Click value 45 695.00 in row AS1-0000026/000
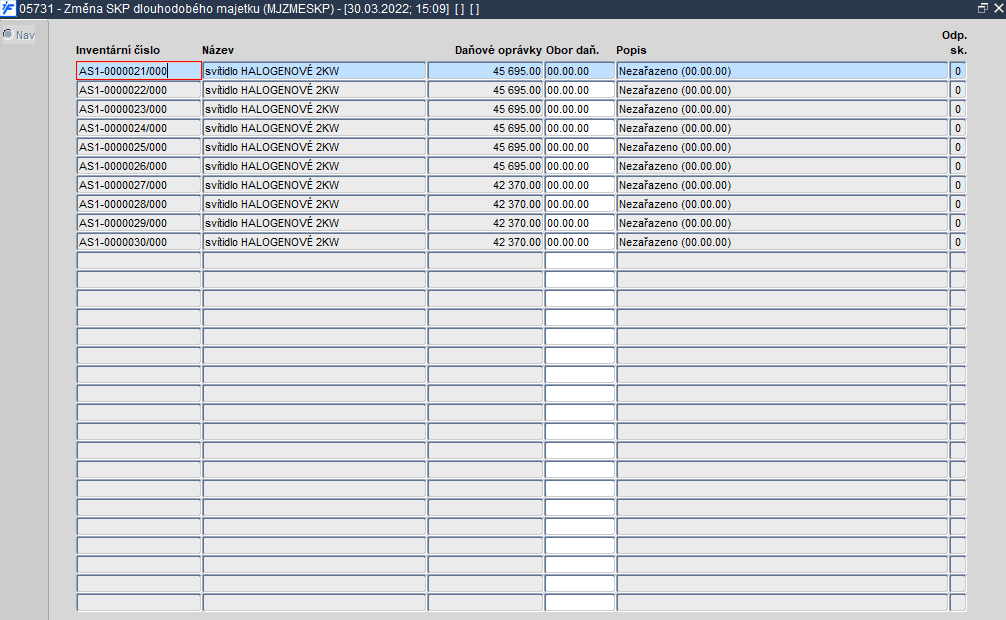Image resolution: width=1006 pixels, height=620 pixels. point(485,166)
